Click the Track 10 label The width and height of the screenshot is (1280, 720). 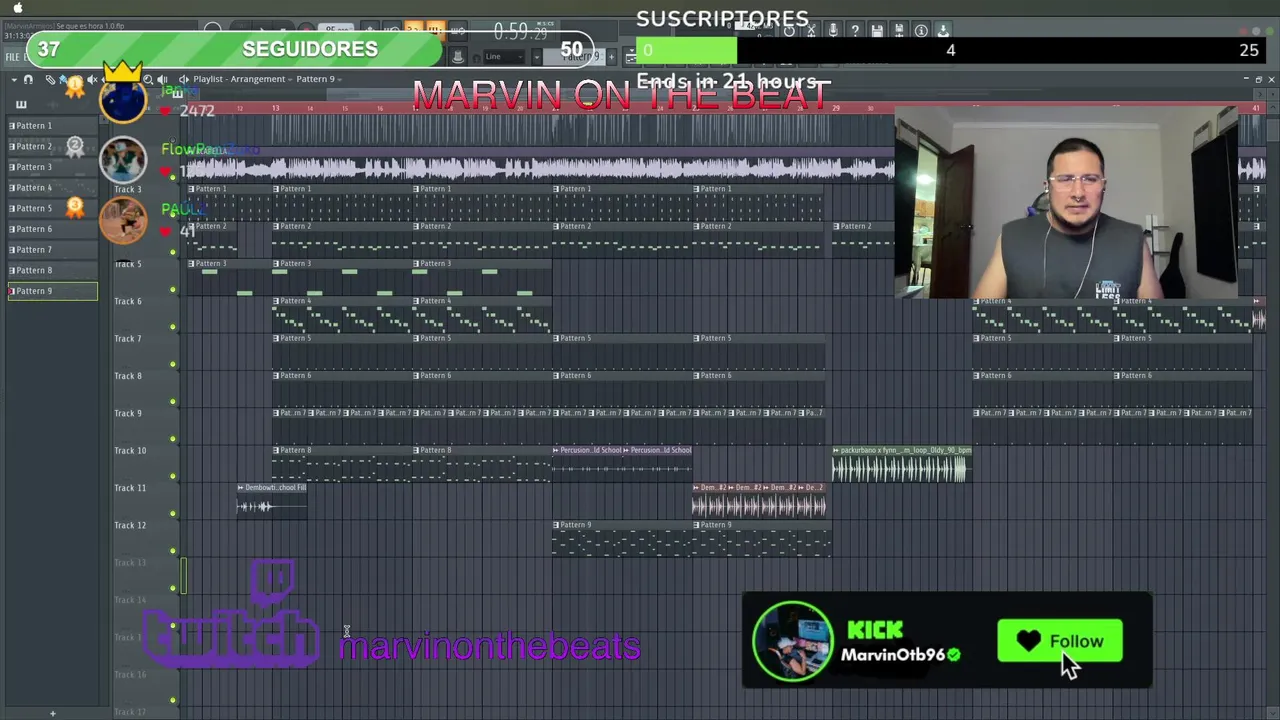[130, 451]
